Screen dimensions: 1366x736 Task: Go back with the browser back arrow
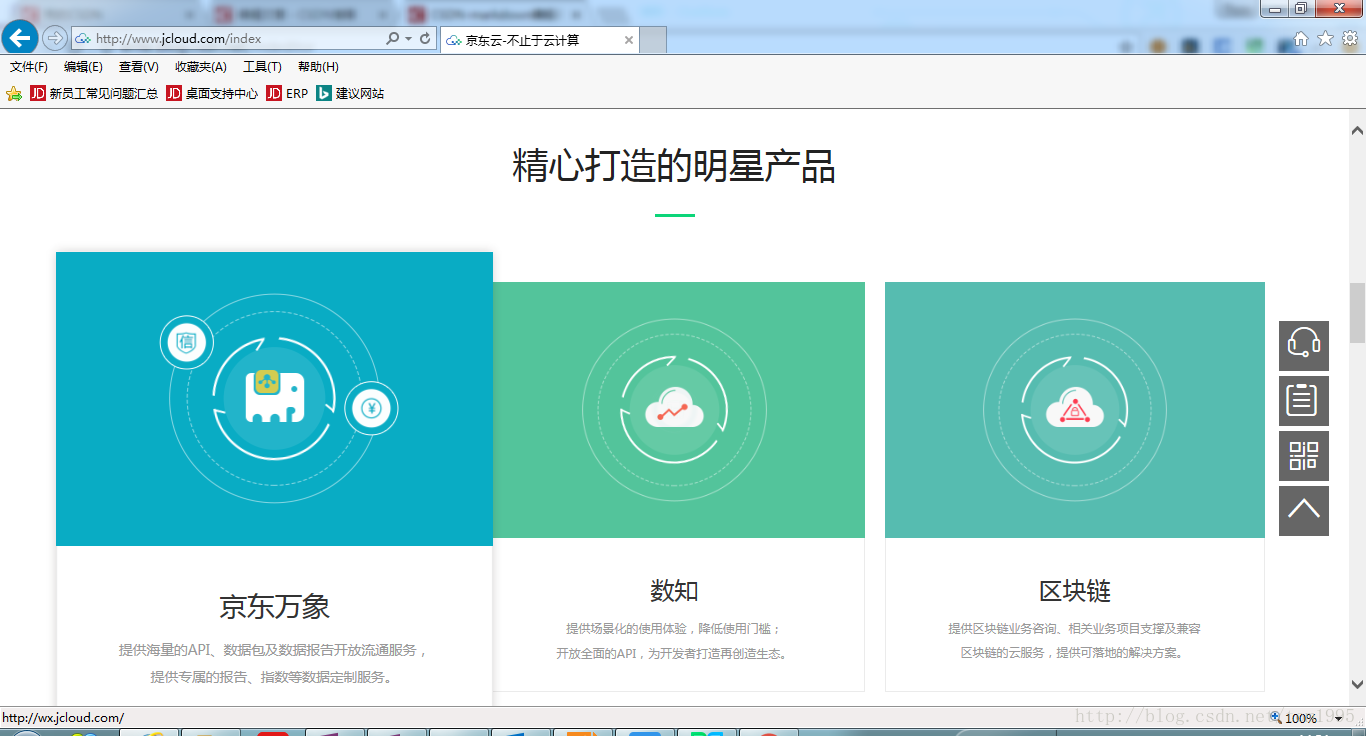20,38
